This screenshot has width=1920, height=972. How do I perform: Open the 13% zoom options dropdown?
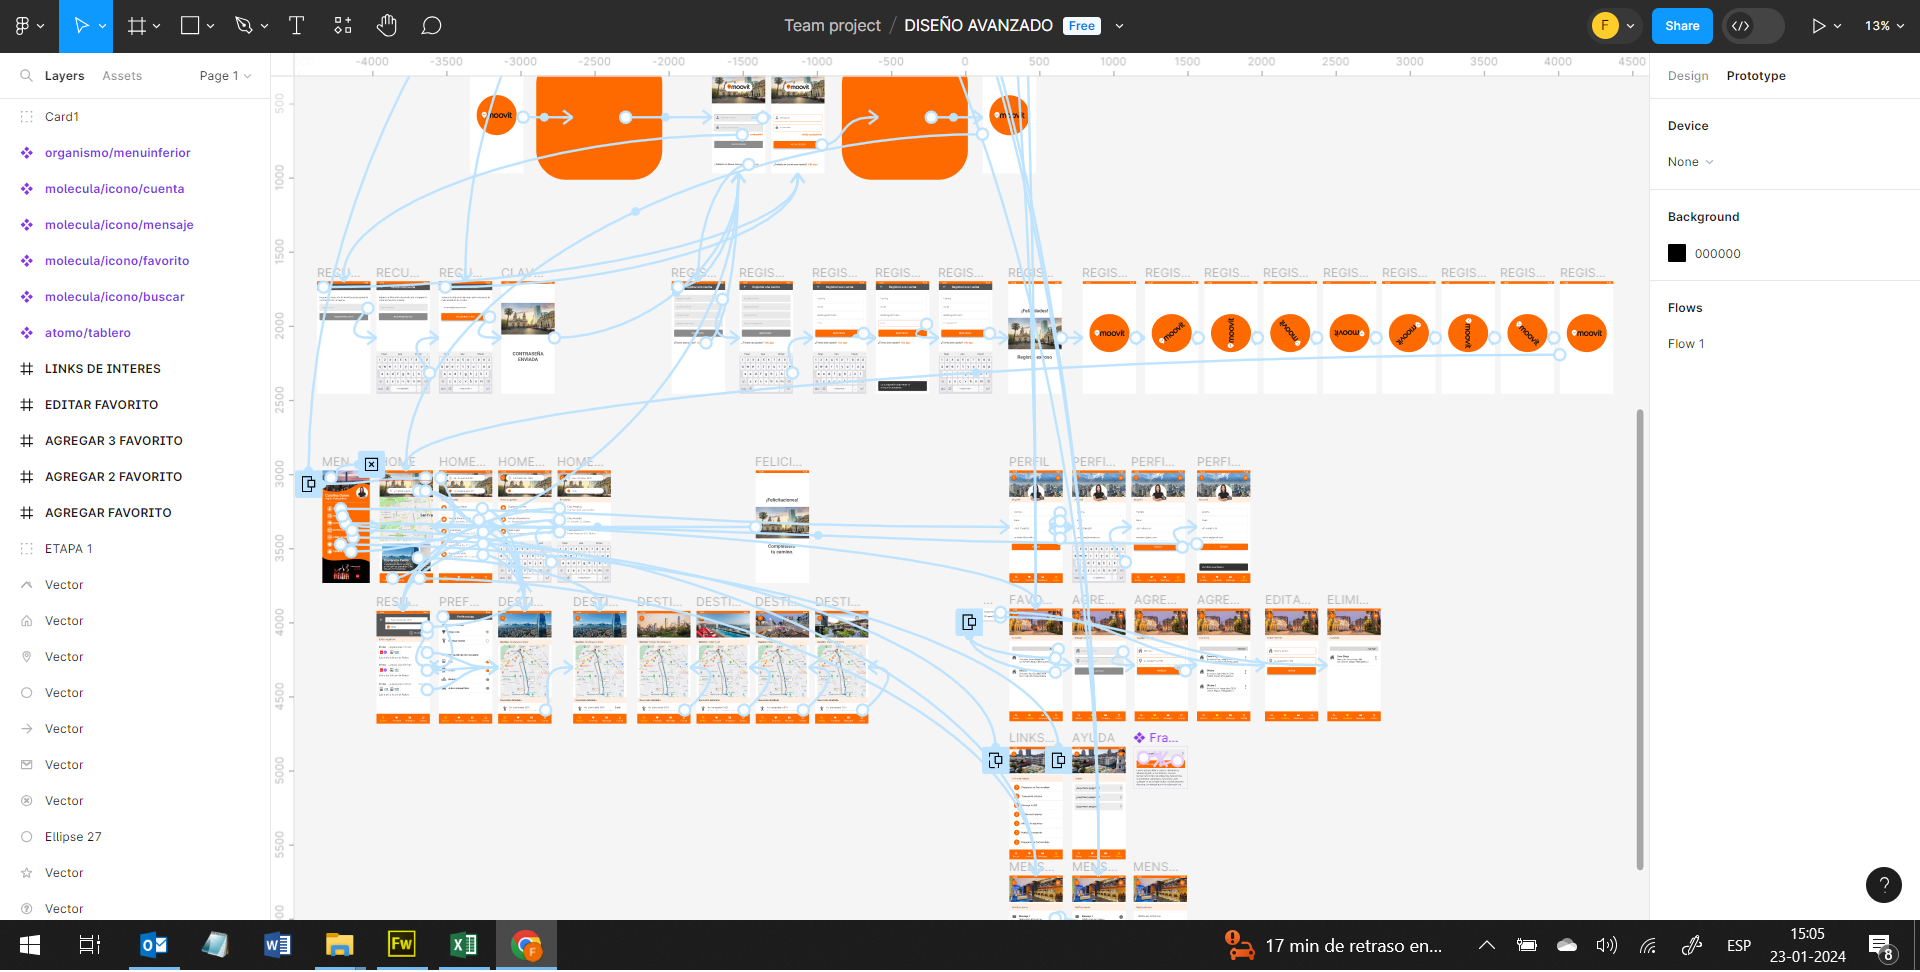(1883, 26)
